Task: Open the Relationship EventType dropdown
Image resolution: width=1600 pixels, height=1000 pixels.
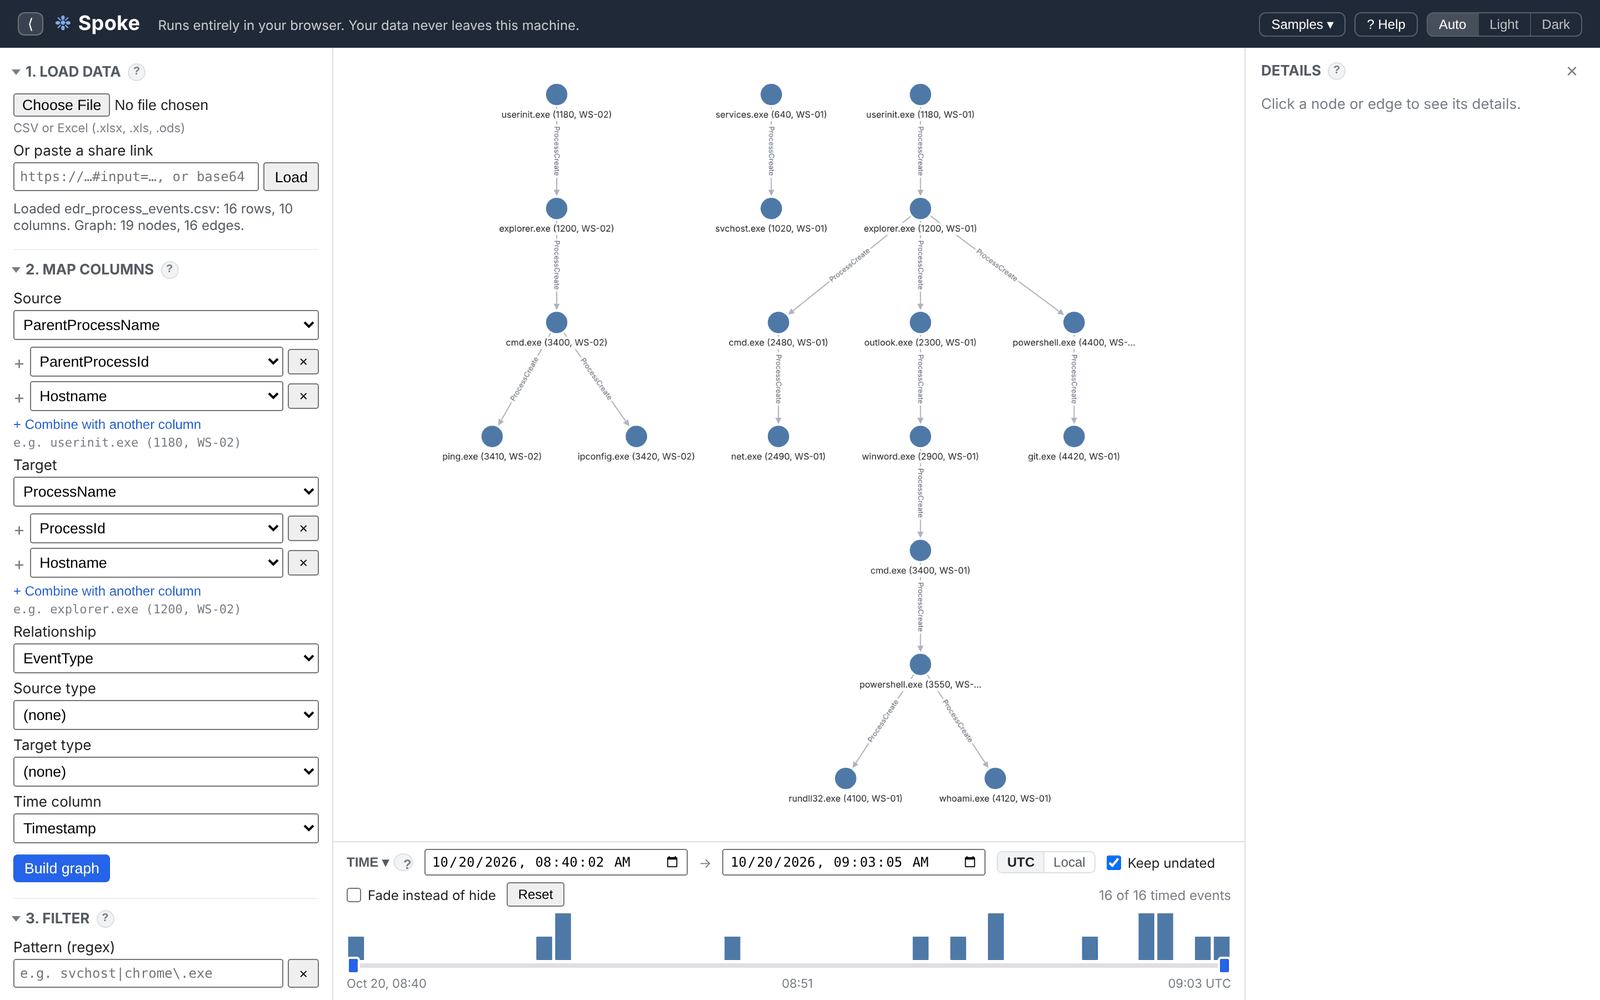Action: pos(166,658)
